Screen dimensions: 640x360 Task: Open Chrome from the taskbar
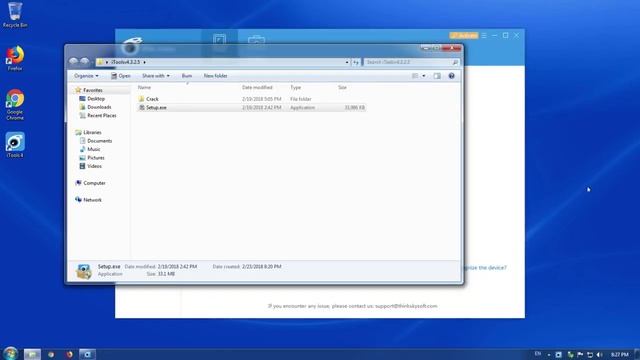coord(51,354)
